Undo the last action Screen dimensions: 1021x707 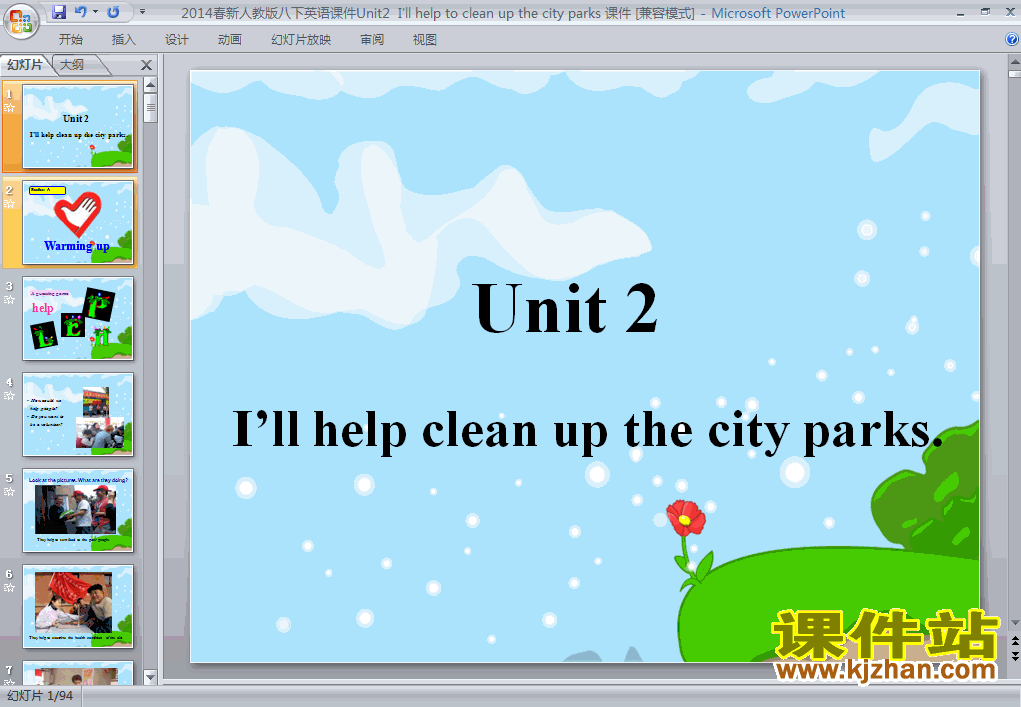coord(80,12)
